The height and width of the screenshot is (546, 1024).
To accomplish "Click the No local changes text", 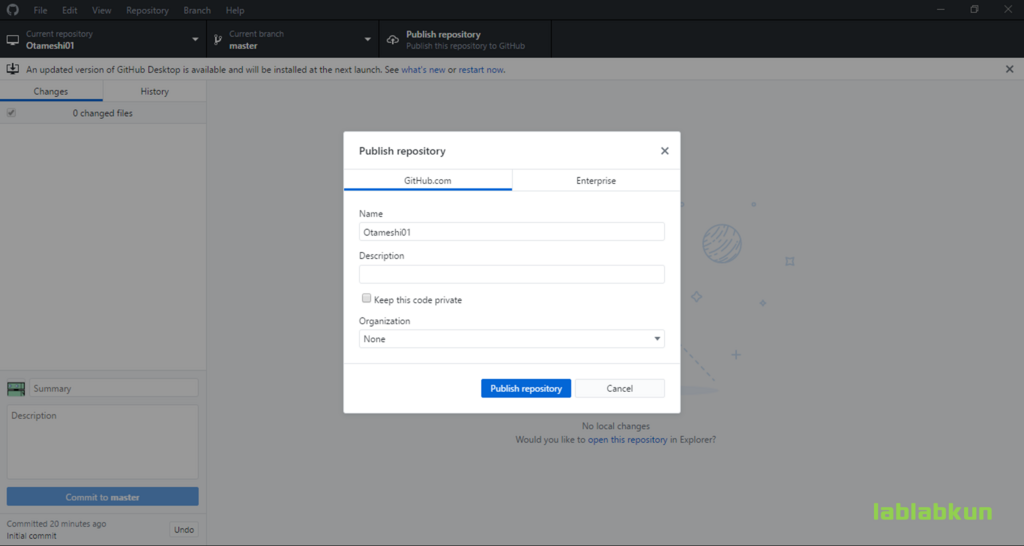I will pos(616,426).
